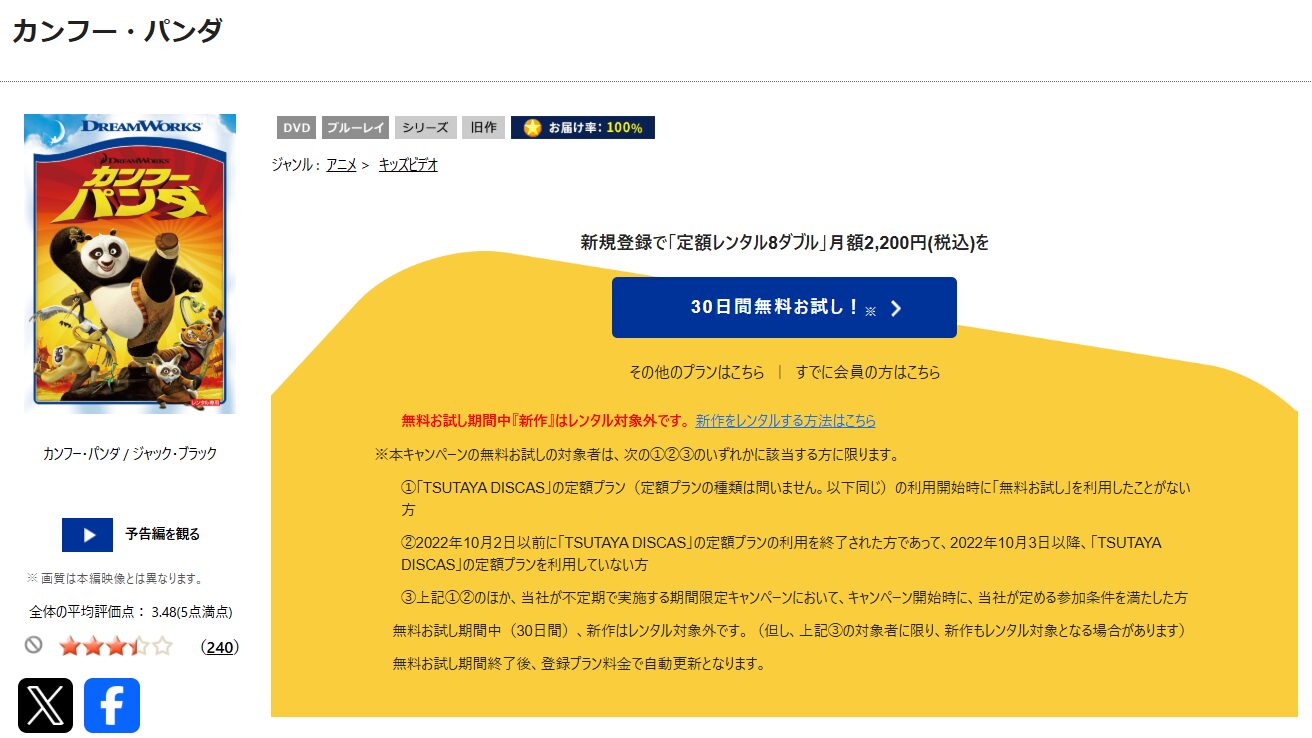This screenshot has width=1312, height=738.
Task: Share the page on X (Twitter)
Action: [46, 705]
